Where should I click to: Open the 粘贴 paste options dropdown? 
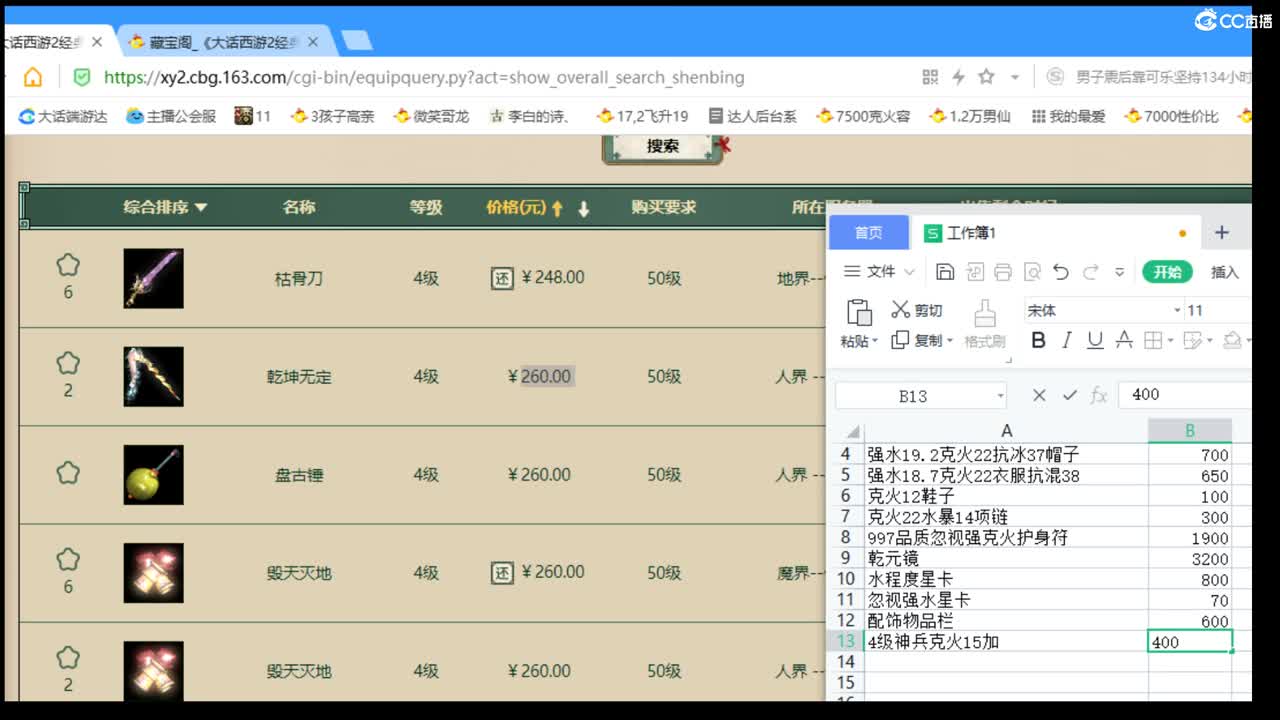[875, 342]
